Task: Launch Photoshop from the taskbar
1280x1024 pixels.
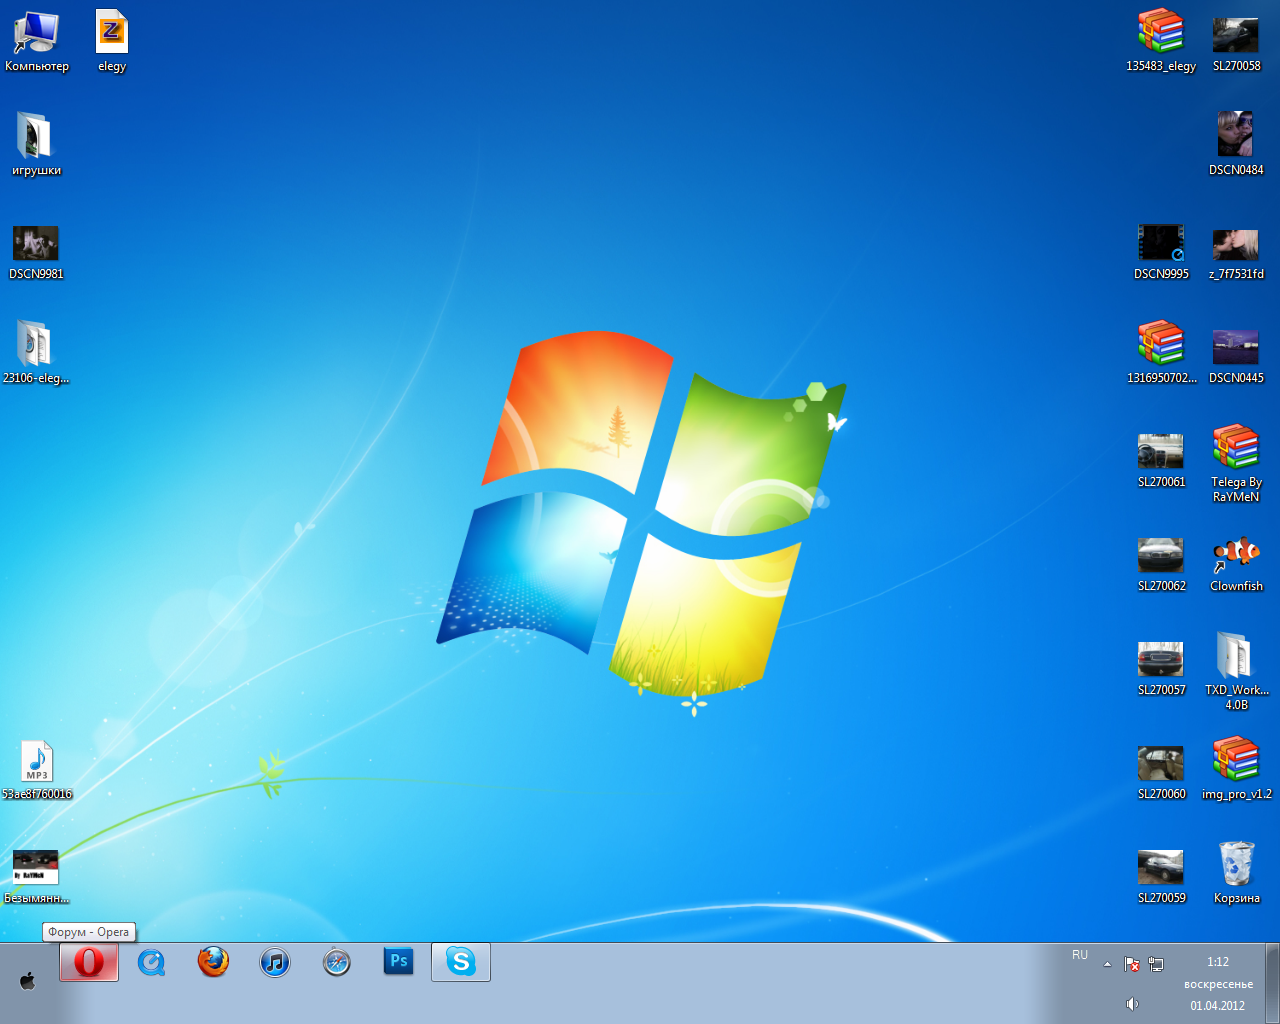Action: pyautogui.click(x=399, y=962)
